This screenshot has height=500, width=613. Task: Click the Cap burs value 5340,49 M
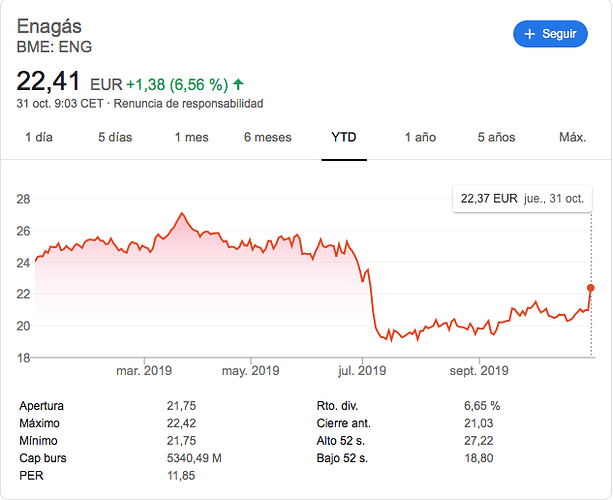(x=194, y=458)
